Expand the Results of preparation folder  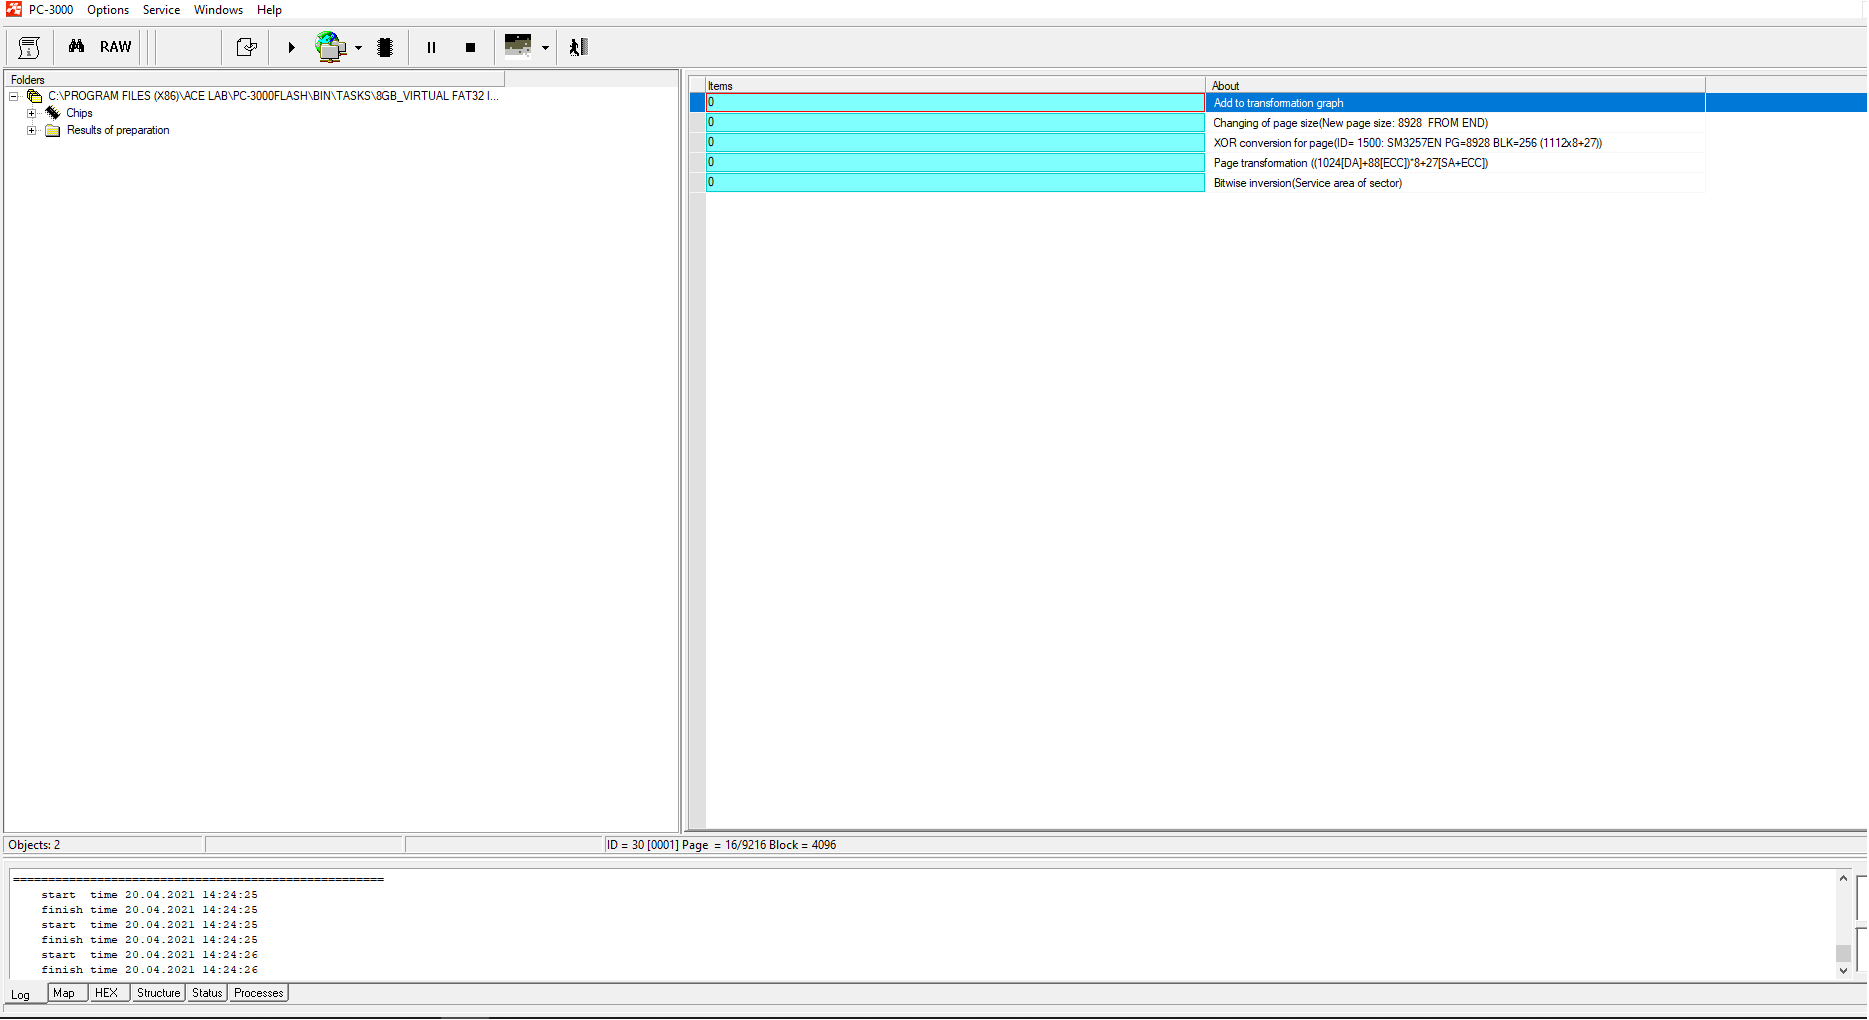(32, 131)
